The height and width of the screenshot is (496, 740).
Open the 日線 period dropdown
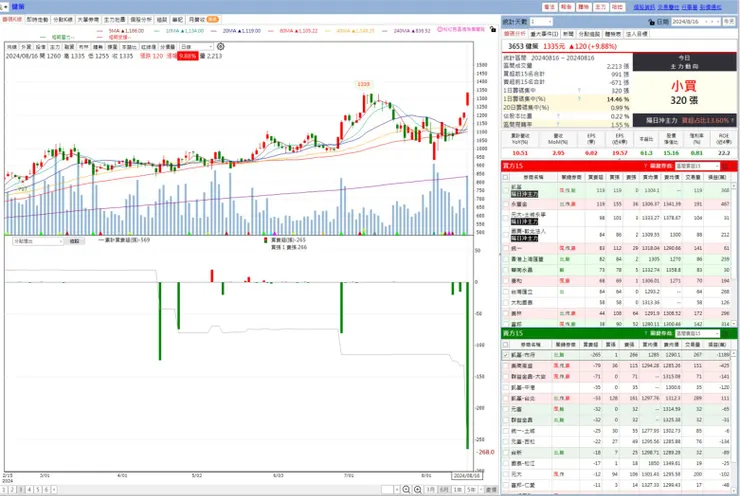click(x=196, y=47)
